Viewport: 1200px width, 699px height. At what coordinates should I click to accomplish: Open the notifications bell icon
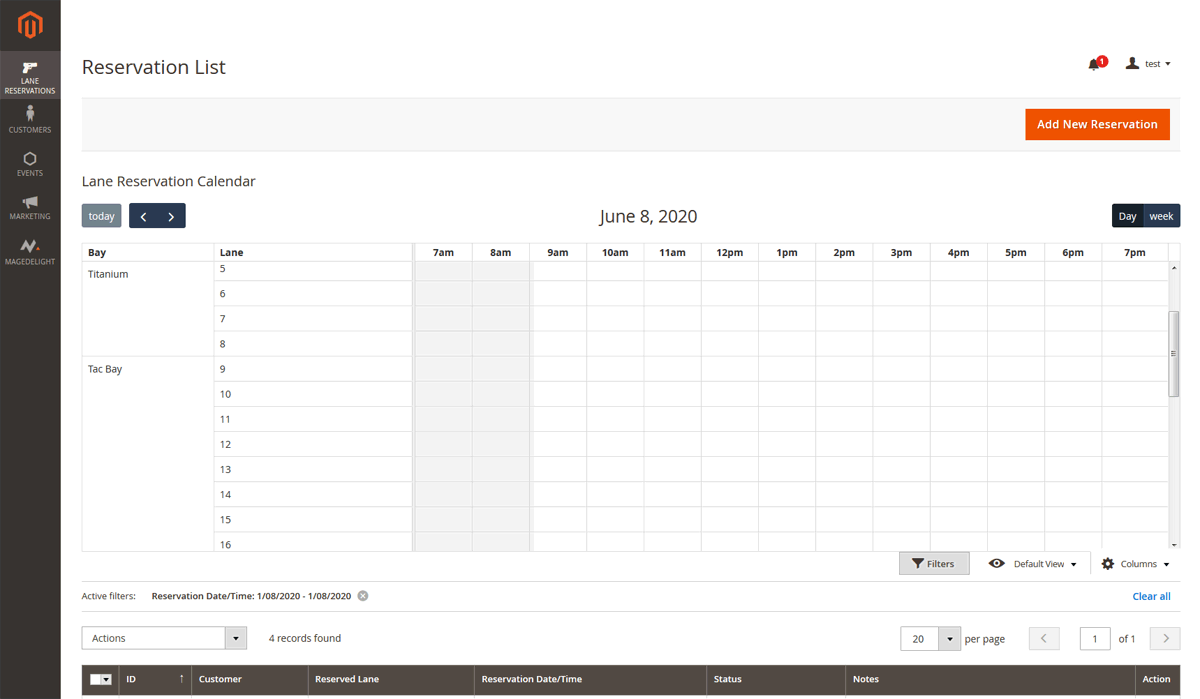tap(1094, 63)
